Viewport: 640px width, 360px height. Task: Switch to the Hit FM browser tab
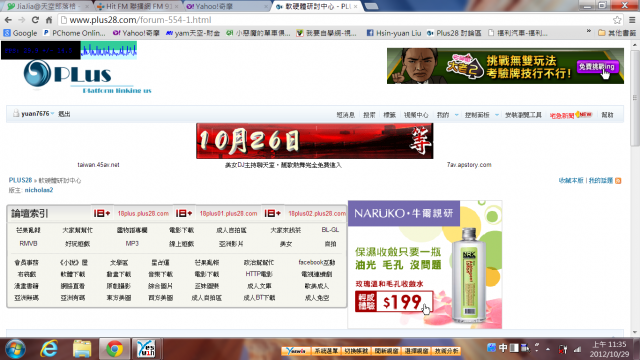coord(136,7)
